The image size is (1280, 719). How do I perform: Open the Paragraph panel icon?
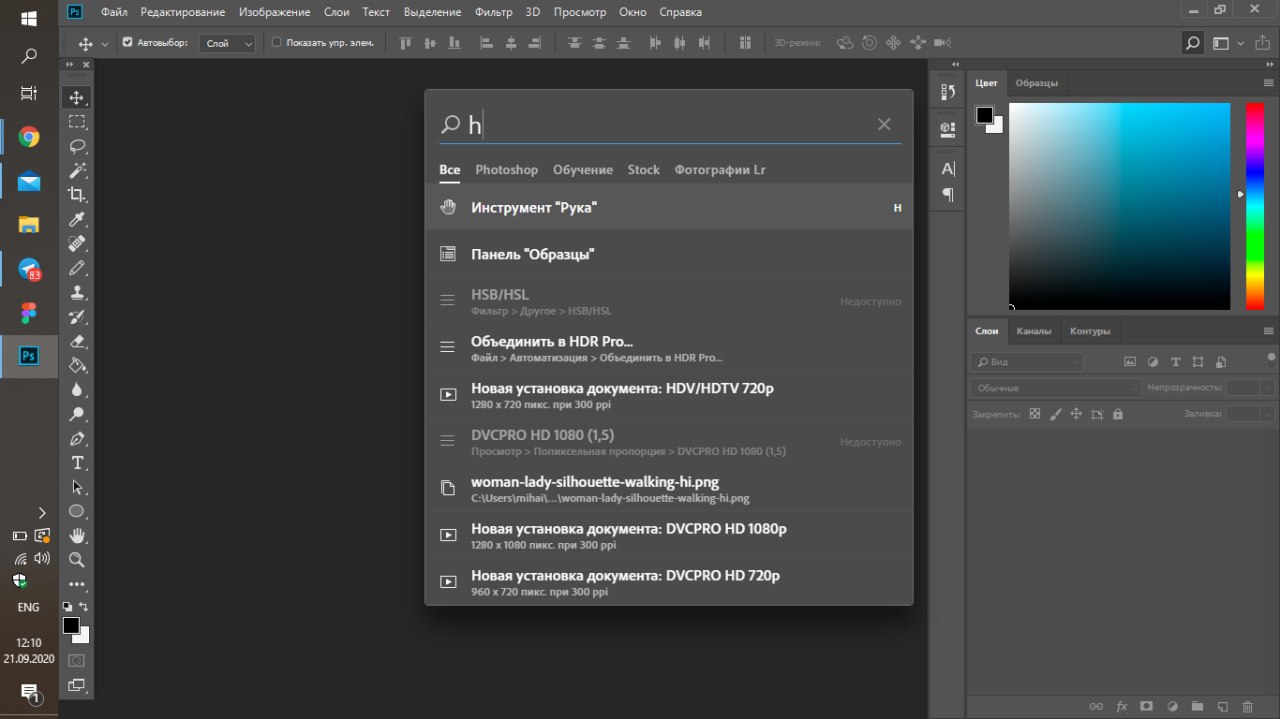tap(948, 195)
